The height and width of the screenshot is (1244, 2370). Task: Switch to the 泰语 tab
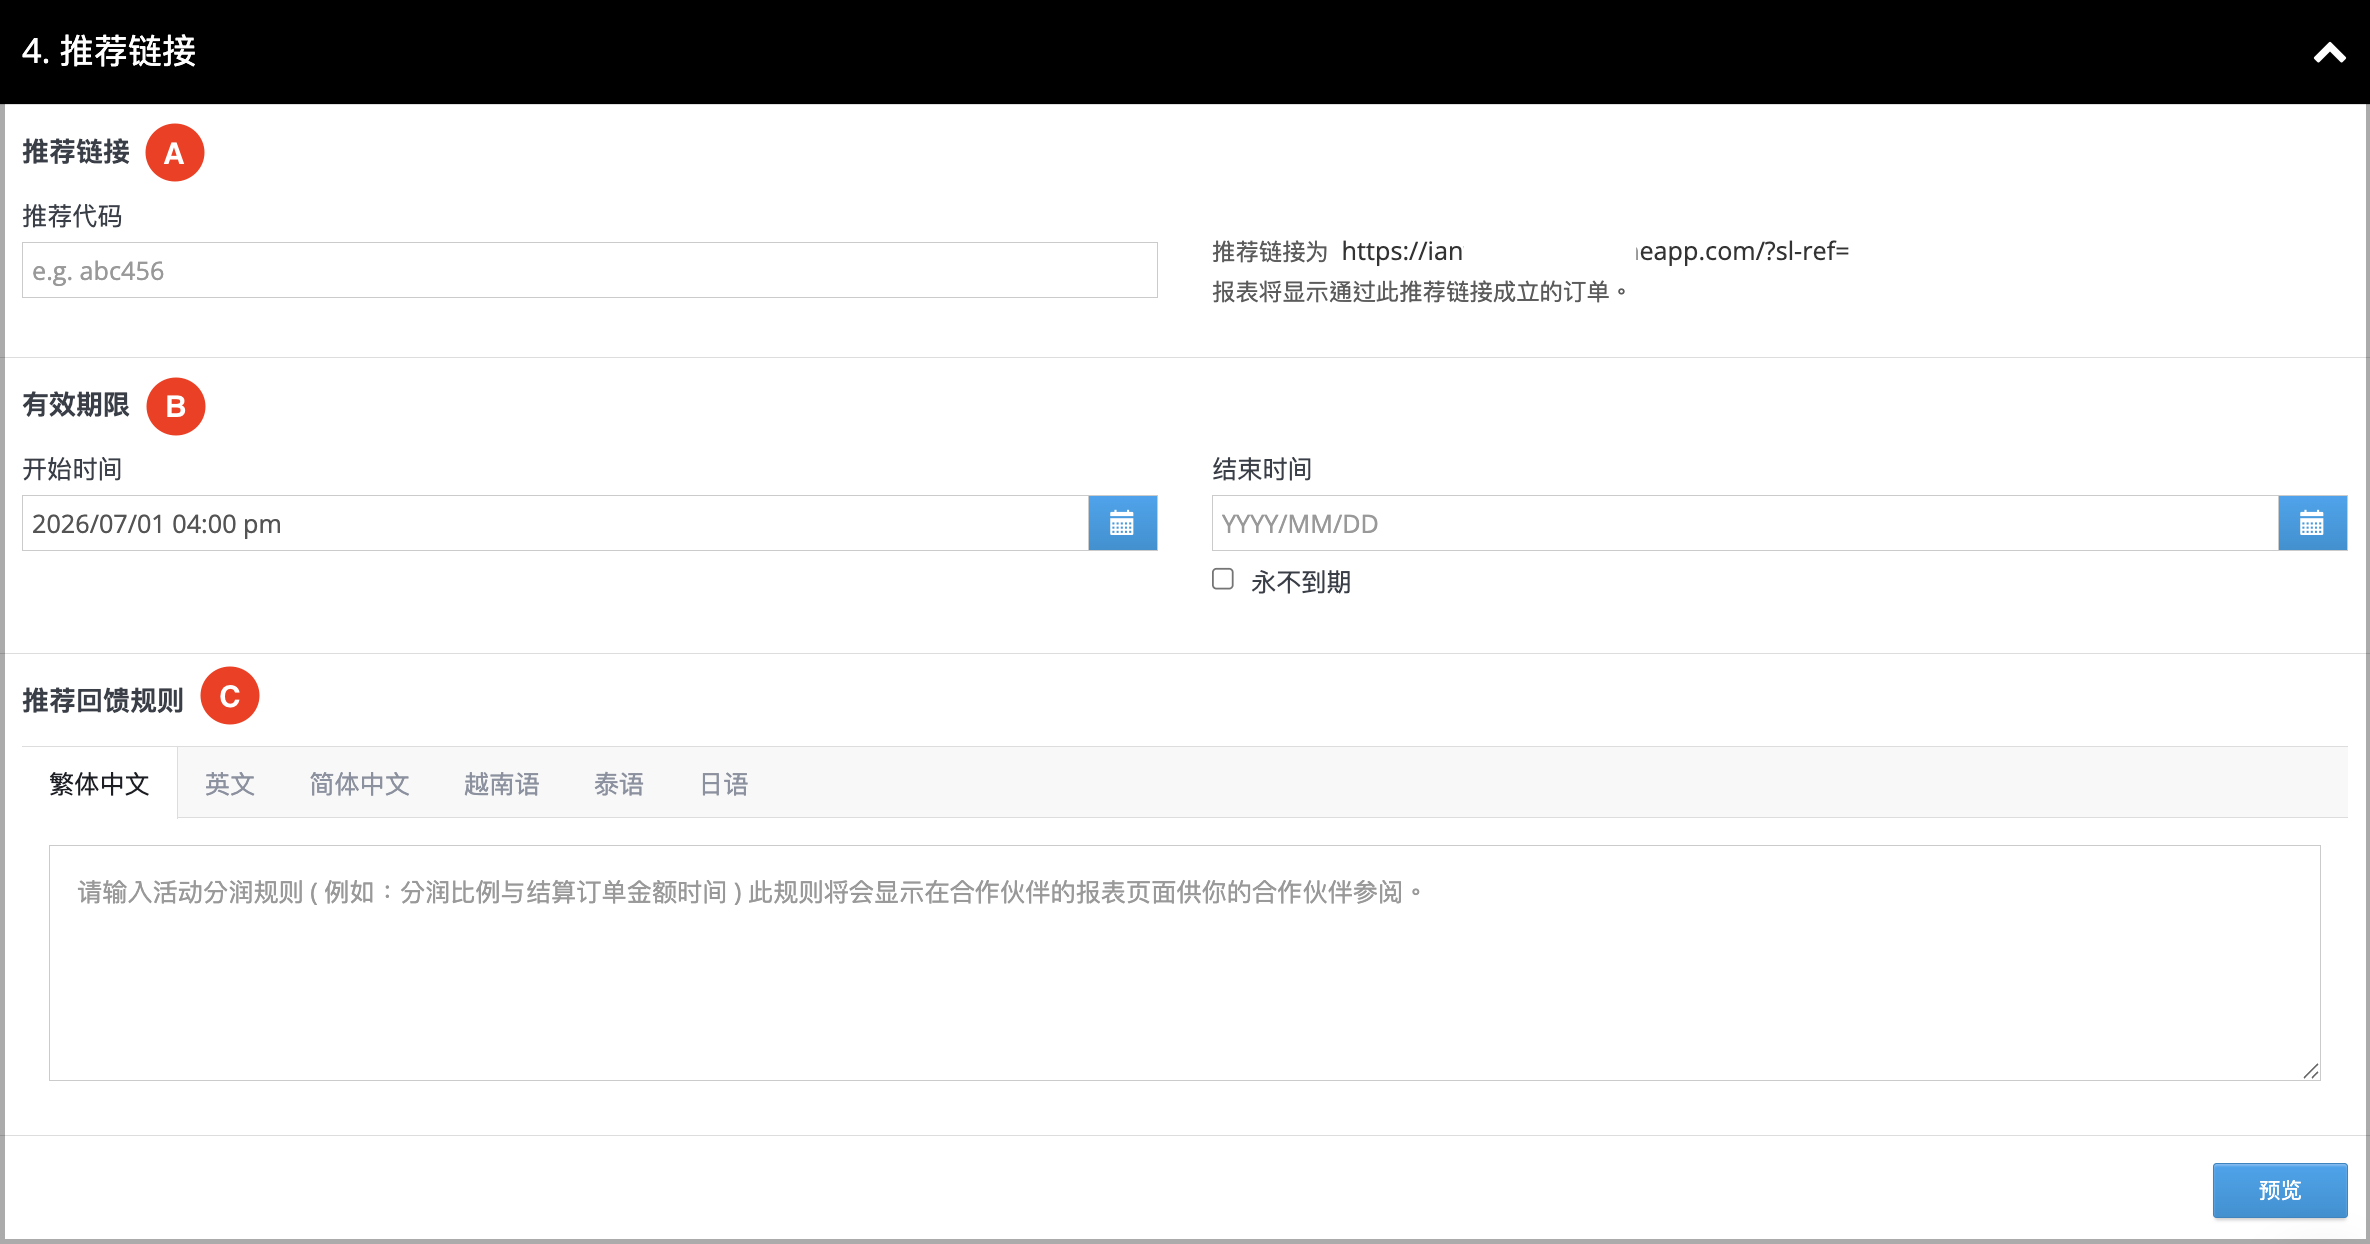point(619,783)
